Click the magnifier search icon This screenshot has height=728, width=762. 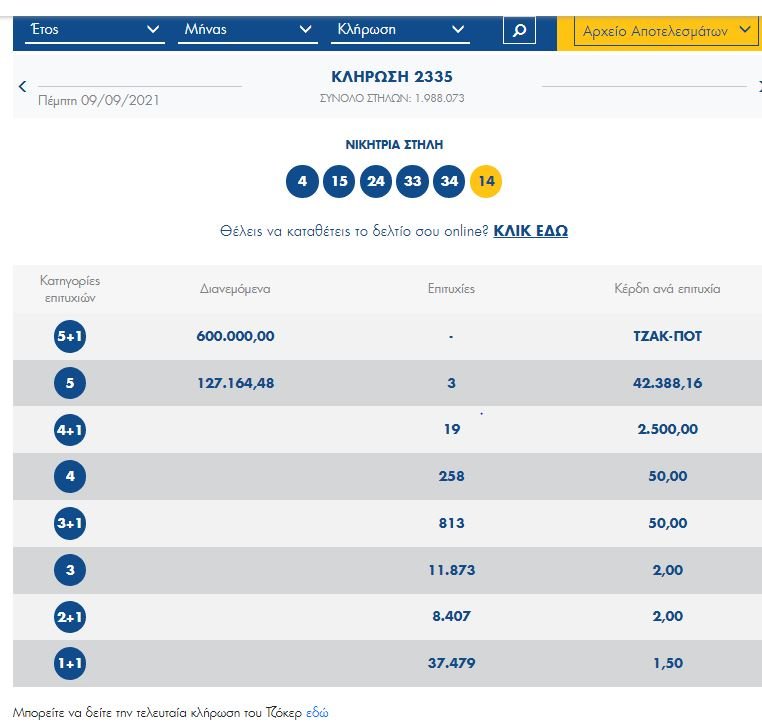coord(518,30)
